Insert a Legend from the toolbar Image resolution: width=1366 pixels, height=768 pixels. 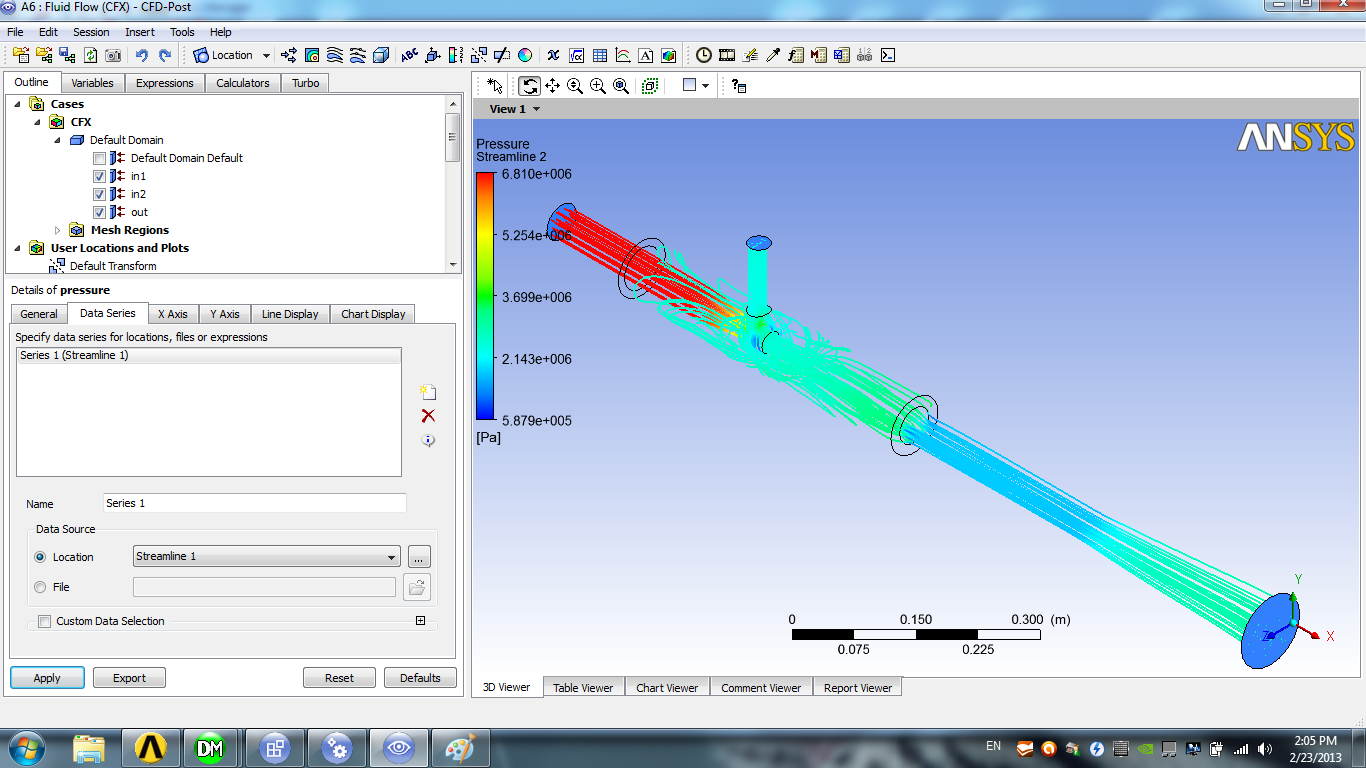456,55
